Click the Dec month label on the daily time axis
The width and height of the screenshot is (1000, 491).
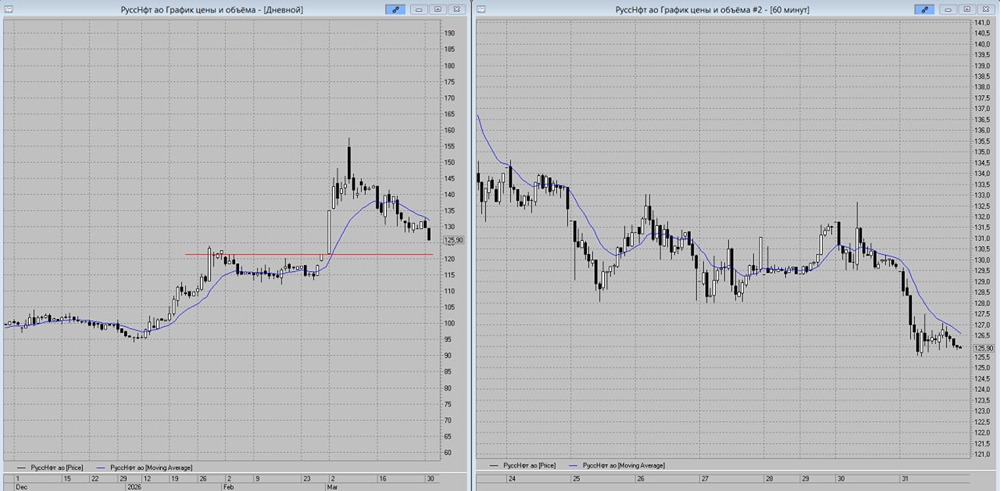[x=21, y=486]
